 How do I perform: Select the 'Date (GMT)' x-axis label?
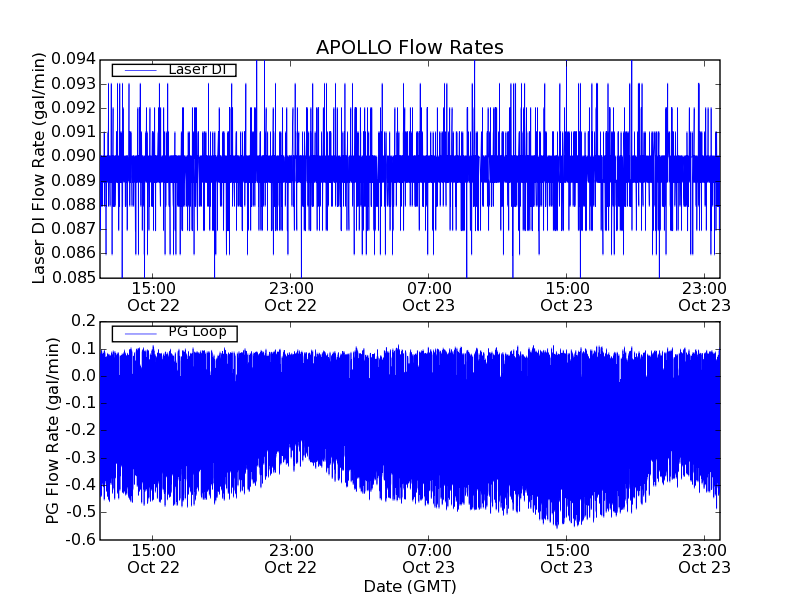pyautogui.click(x=409, y=586)
